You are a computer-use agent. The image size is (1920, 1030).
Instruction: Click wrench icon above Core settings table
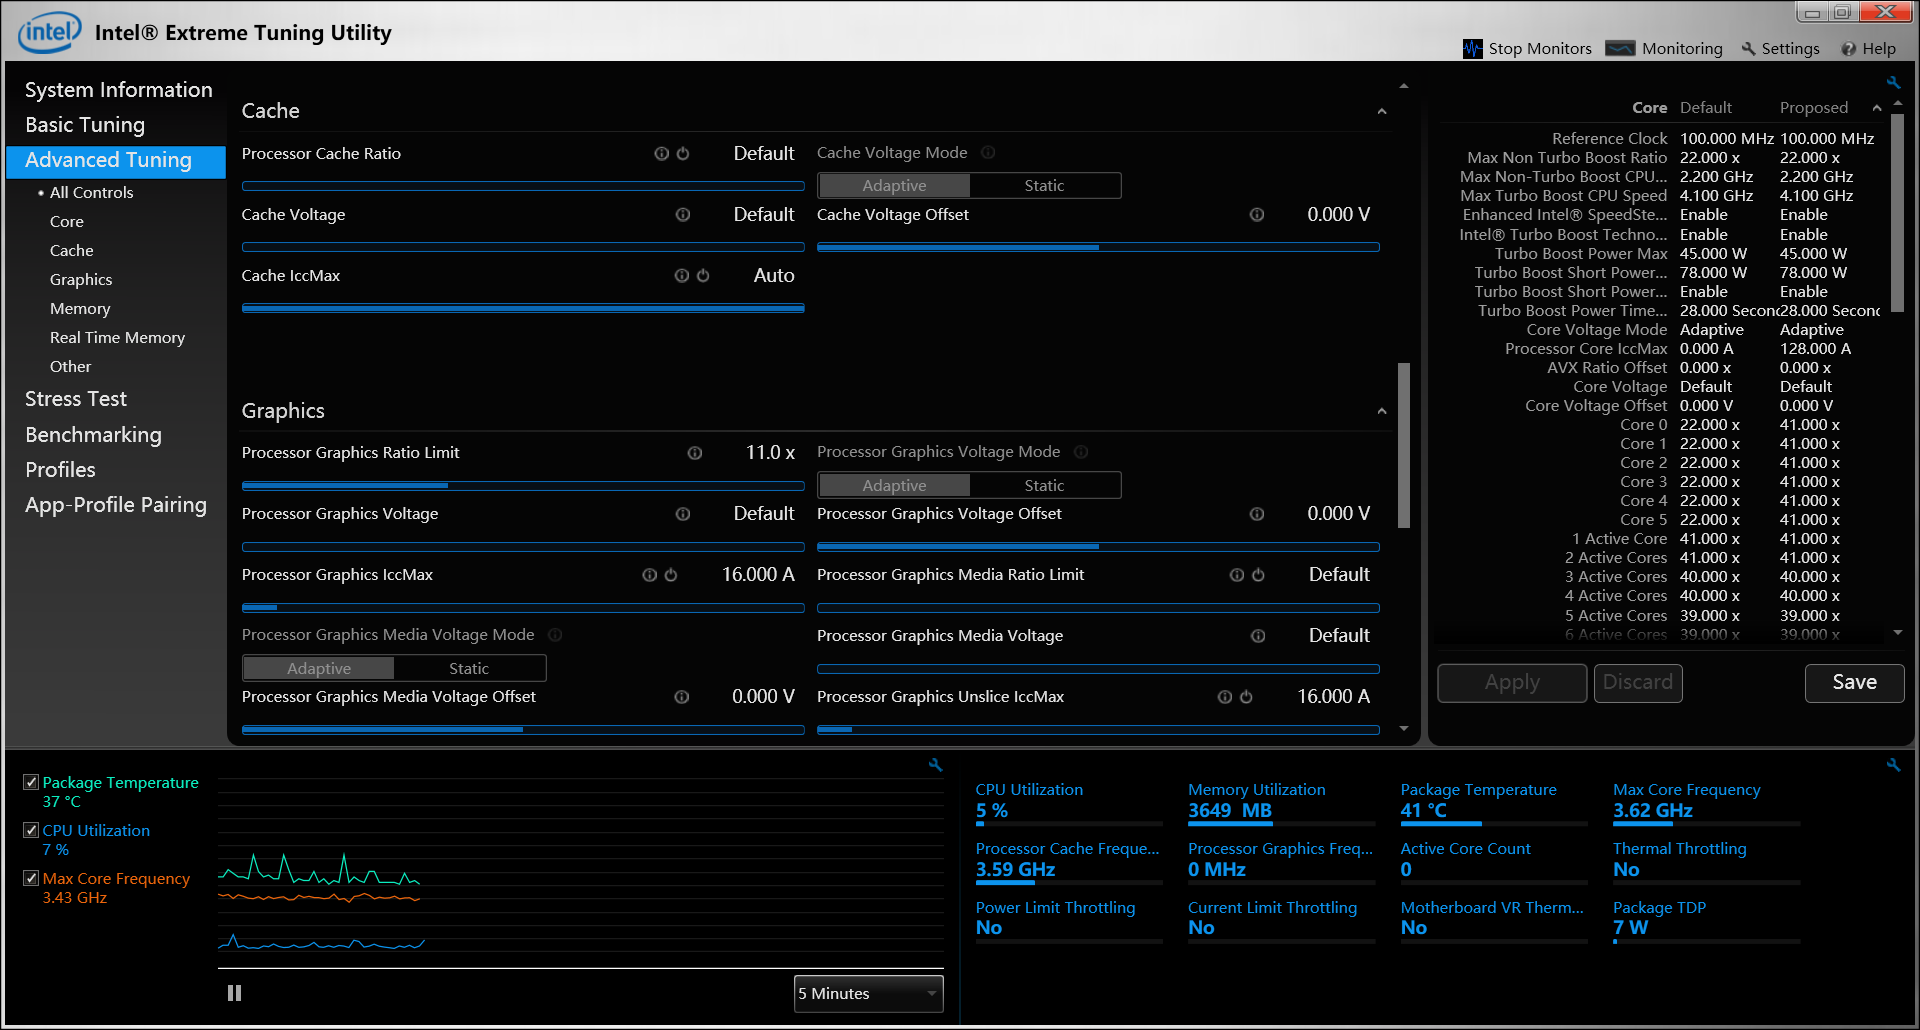pos(1893,83)
